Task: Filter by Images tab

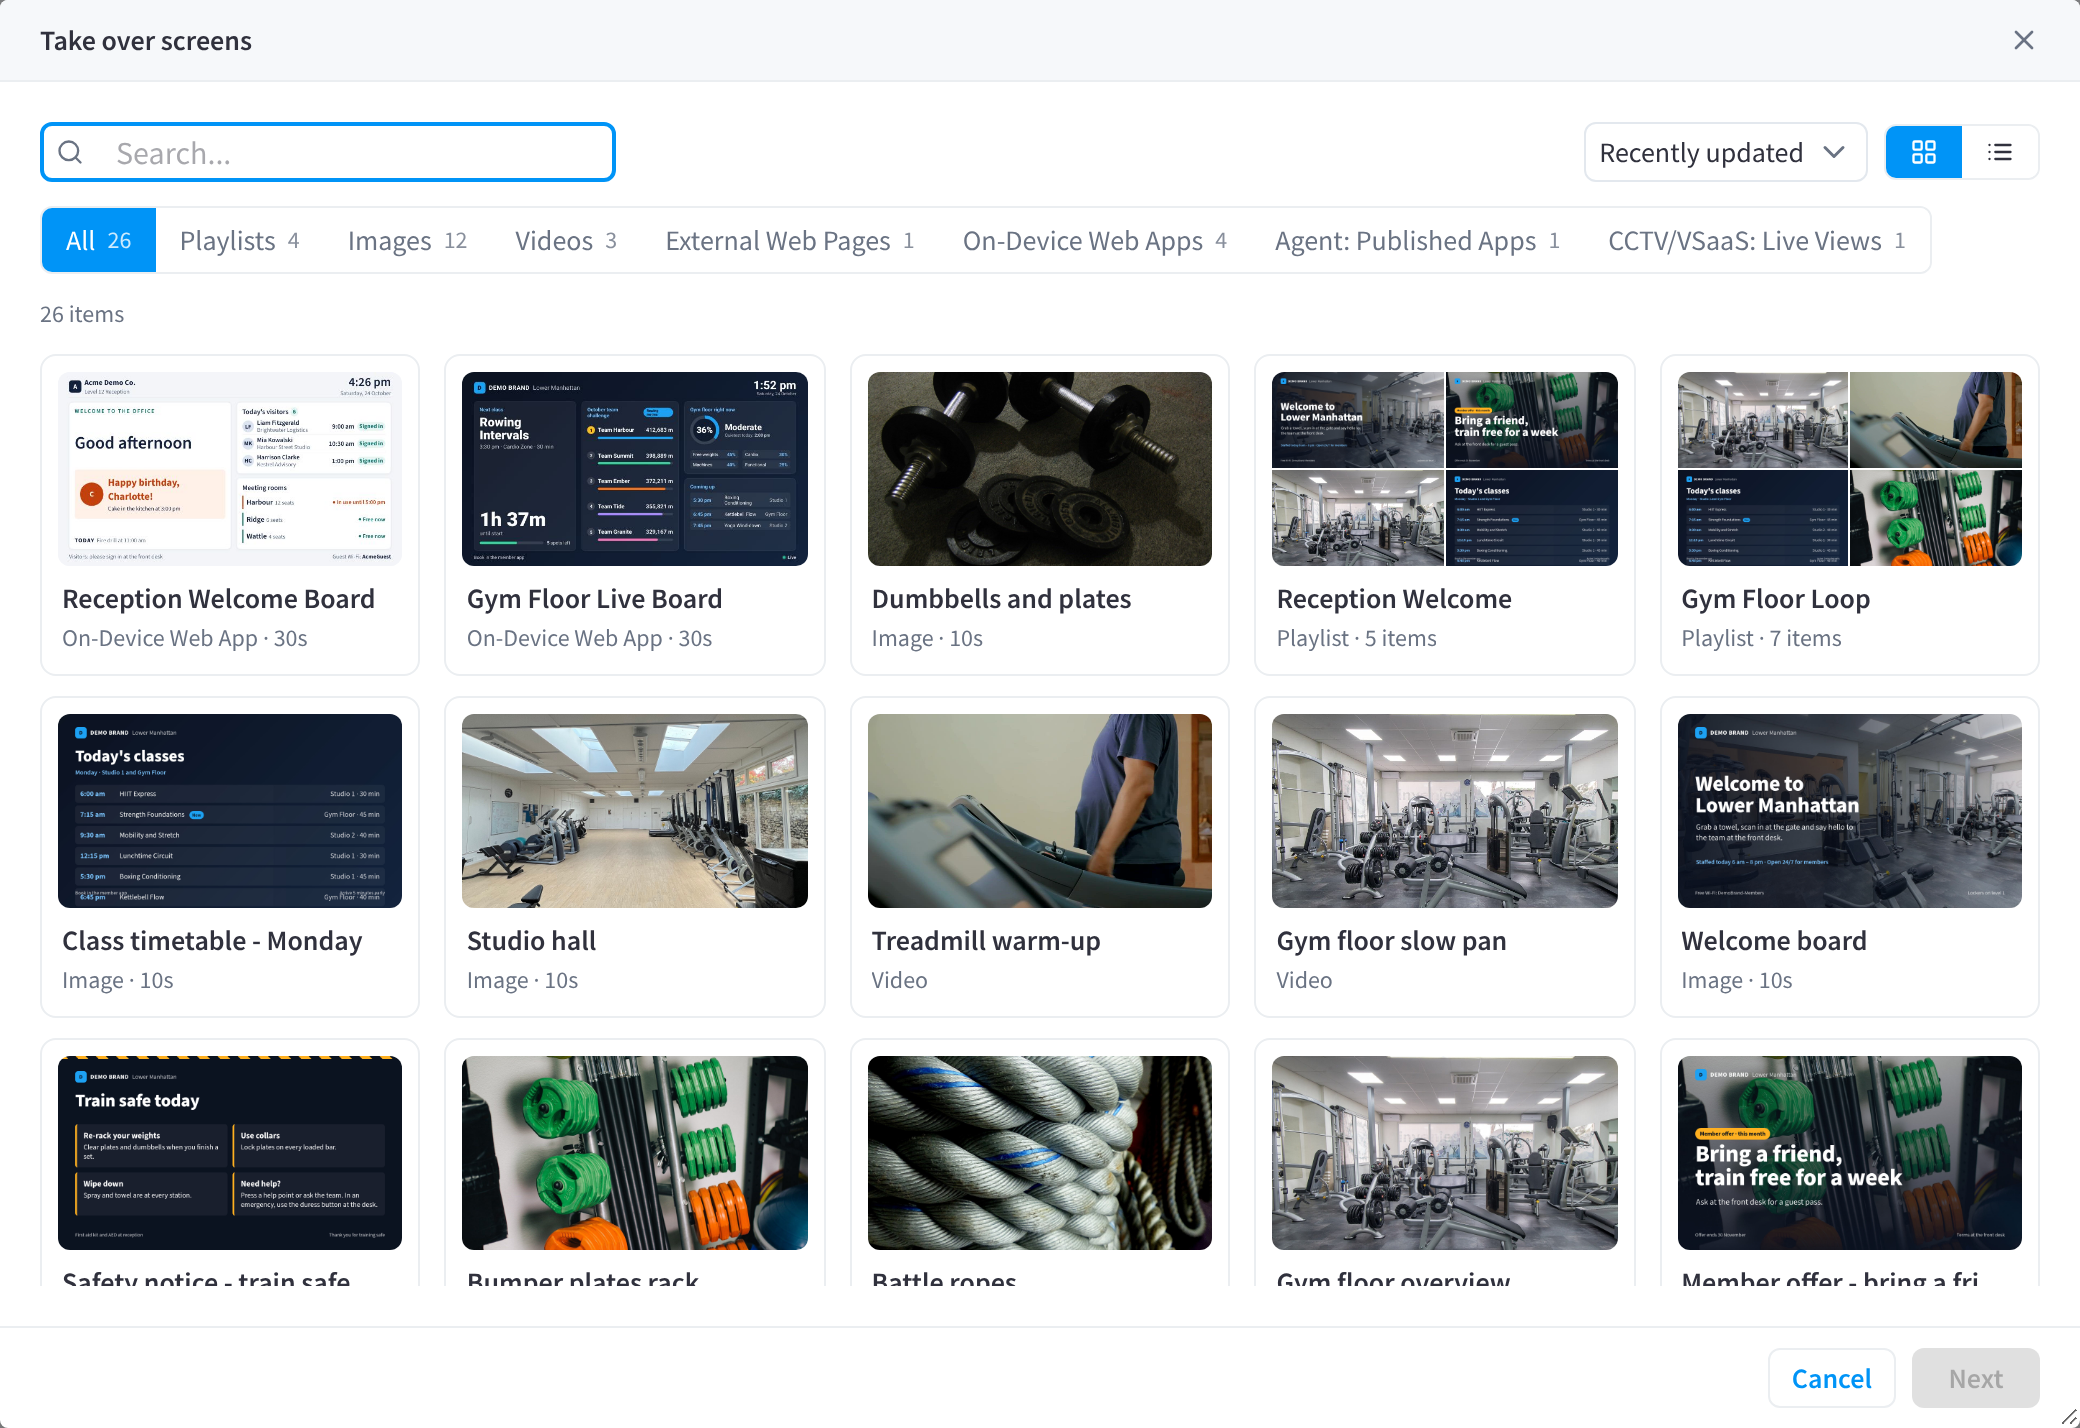Action: pyautogui.click(x=407, y=240)
